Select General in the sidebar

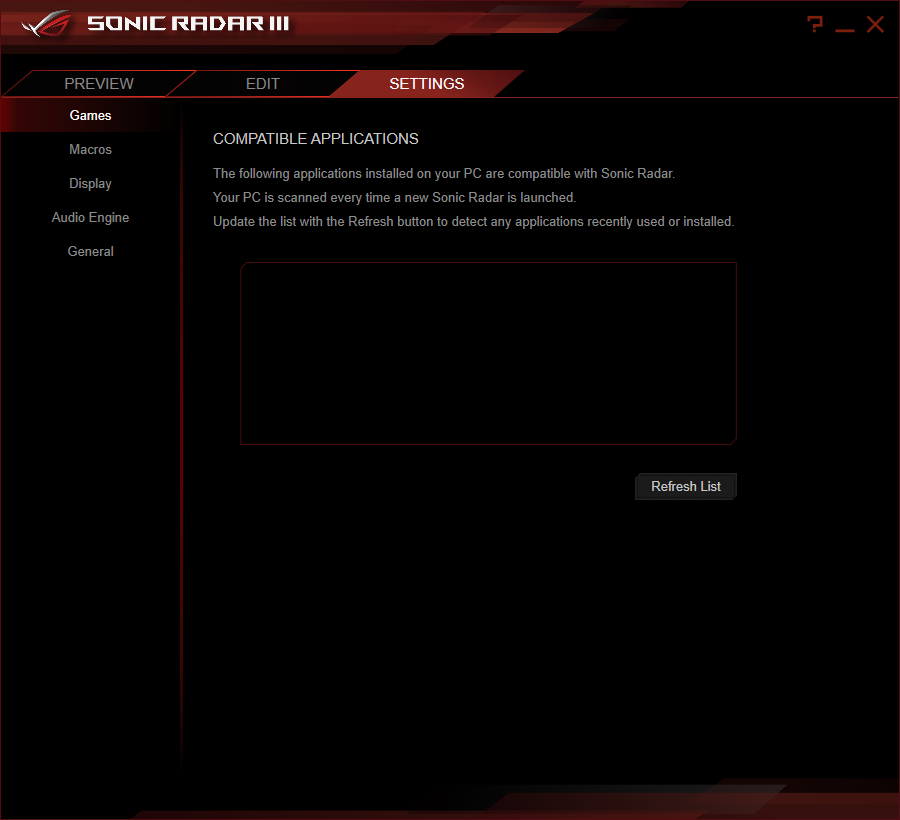90,251
